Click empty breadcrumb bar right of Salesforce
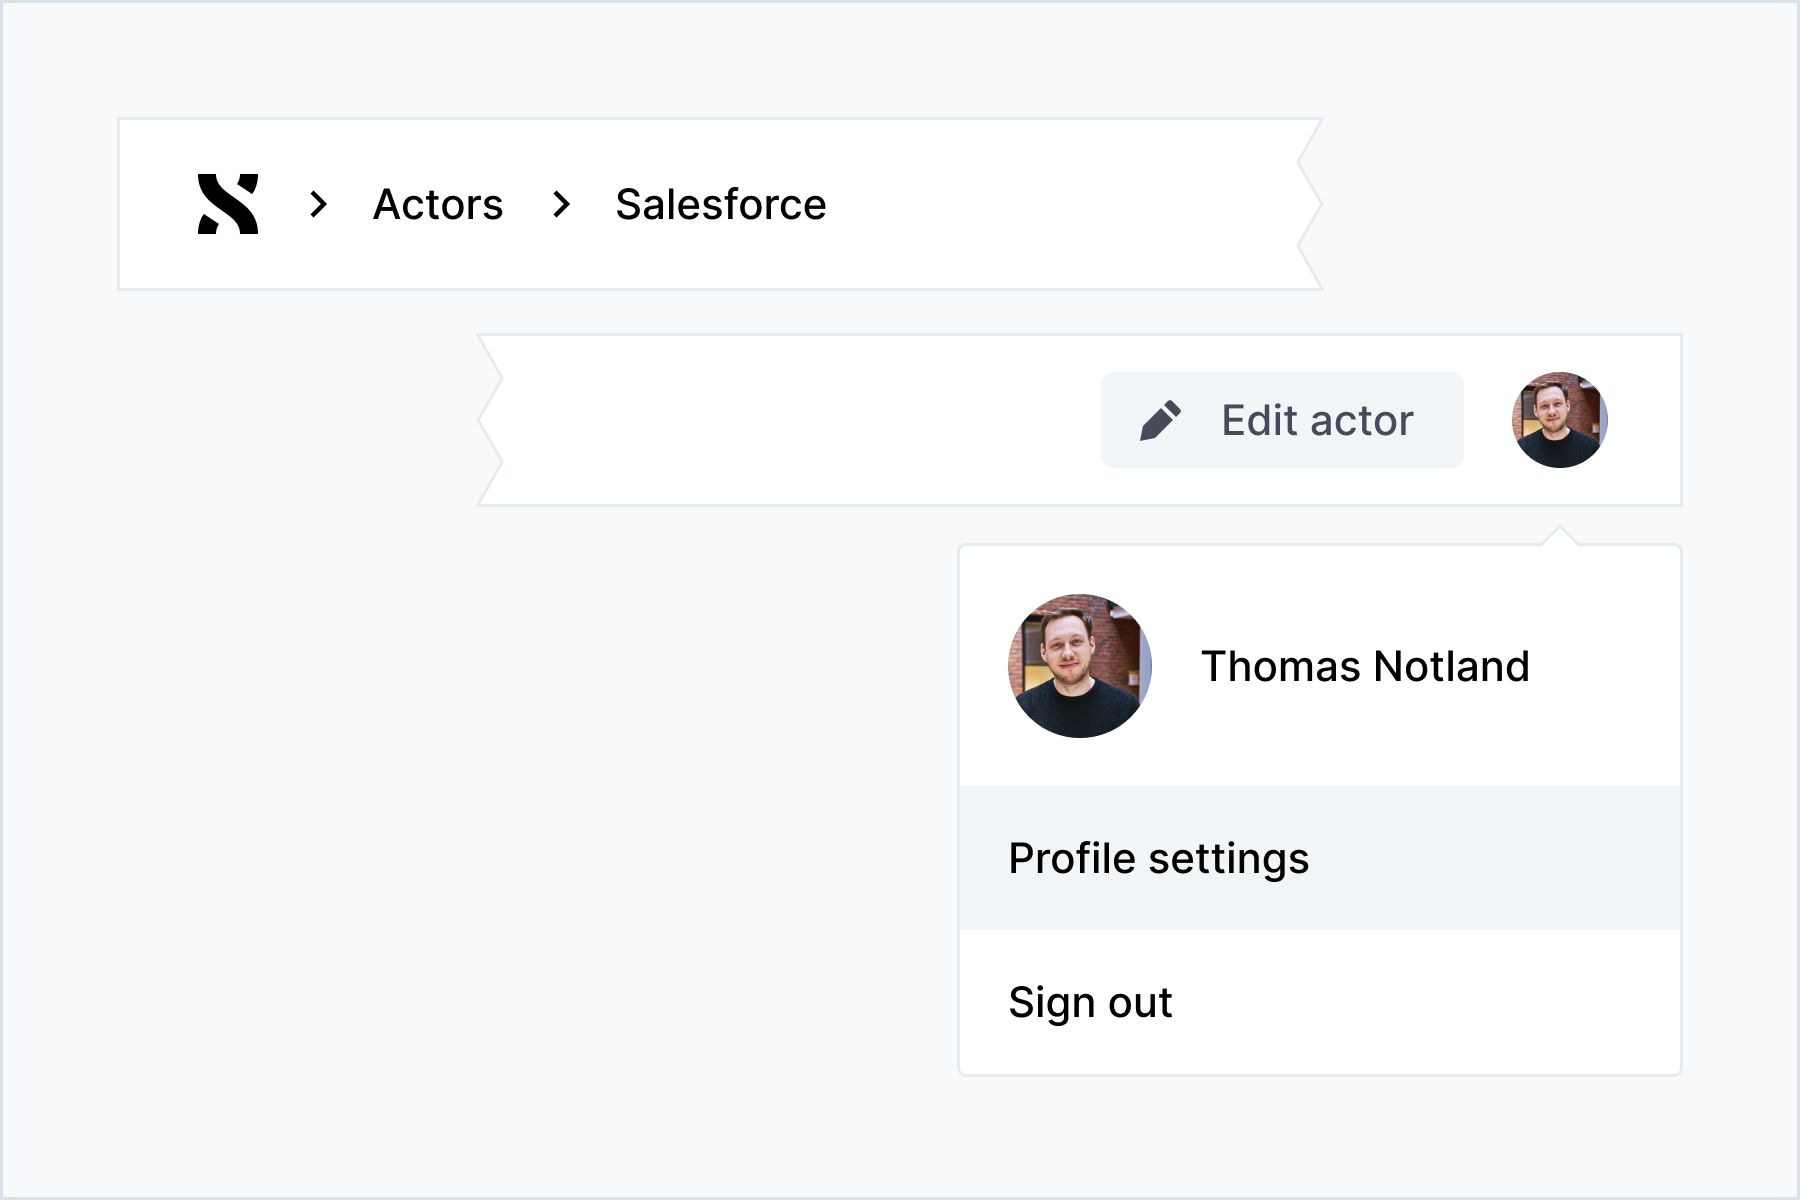Screen dimensions: 1800x1200 1060,204
